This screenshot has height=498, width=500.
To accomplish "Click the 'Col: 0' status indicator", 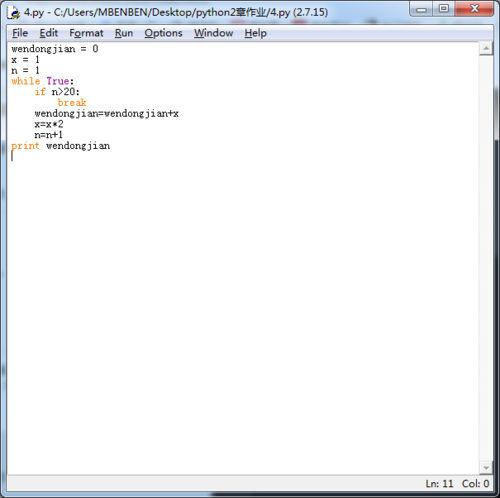I will (x=476, y=484).
